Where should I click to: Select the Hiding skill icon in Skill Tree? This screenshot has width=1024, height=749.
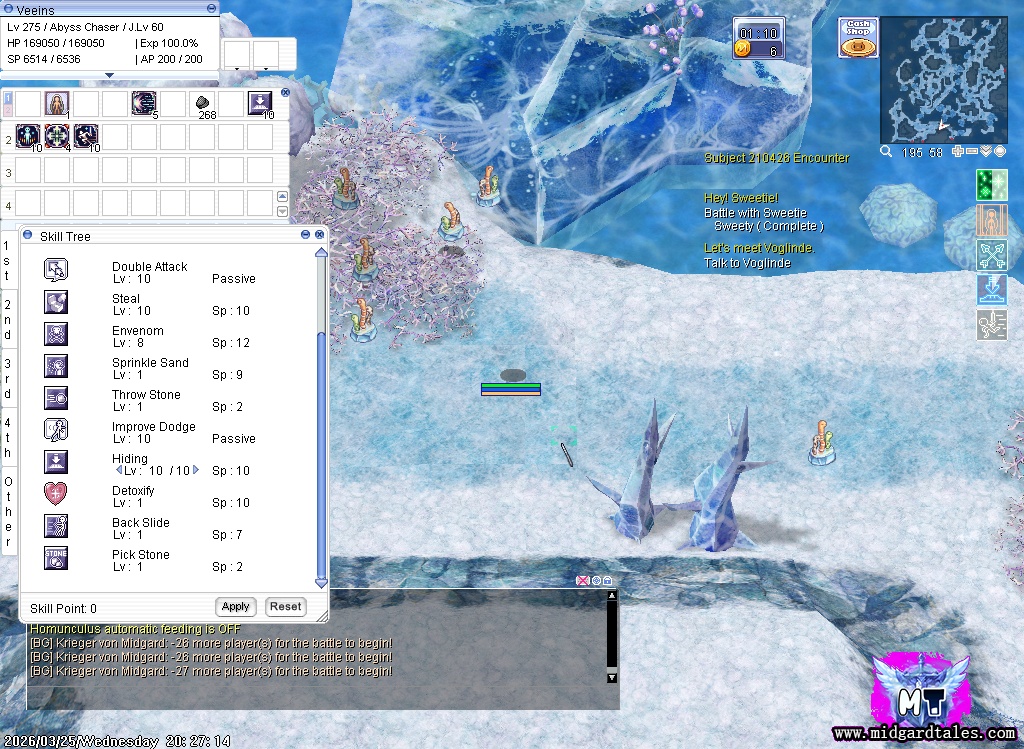point(56,462)
